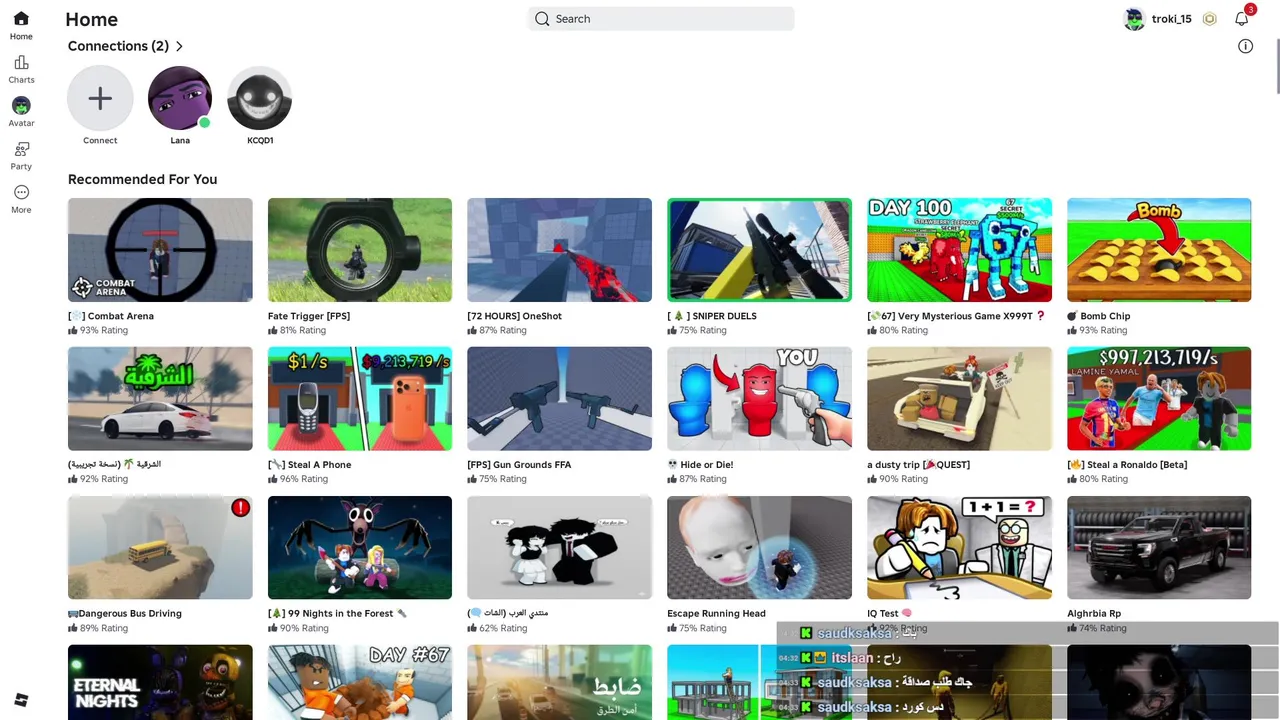Open Eternal Nights game thumbnail
This screenshot has width=1280, height=720.
(160, 682)
